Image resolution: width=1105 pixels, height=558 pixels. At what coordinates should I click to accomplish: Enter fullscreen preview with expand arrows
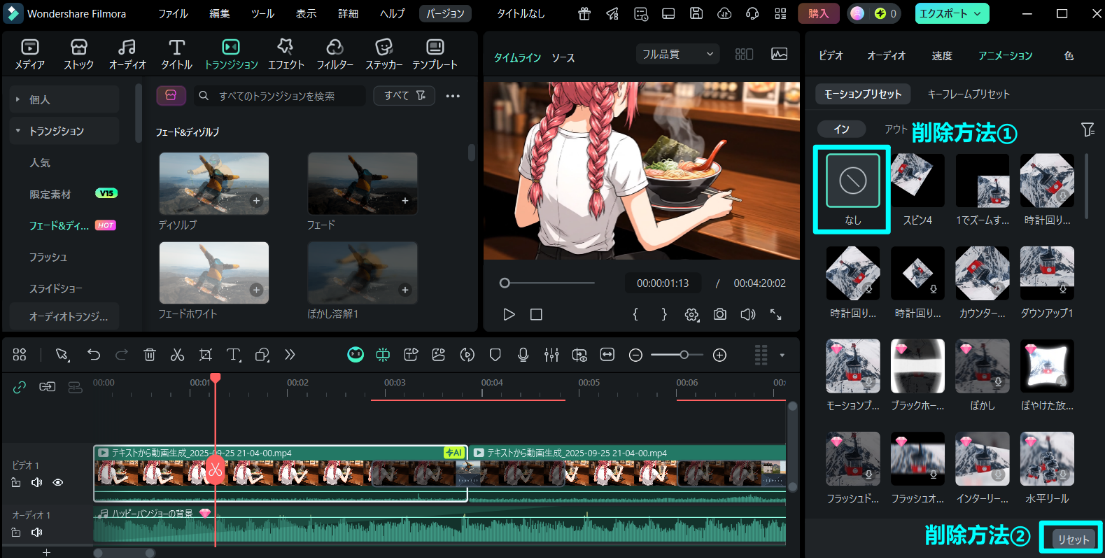[775, 315]
